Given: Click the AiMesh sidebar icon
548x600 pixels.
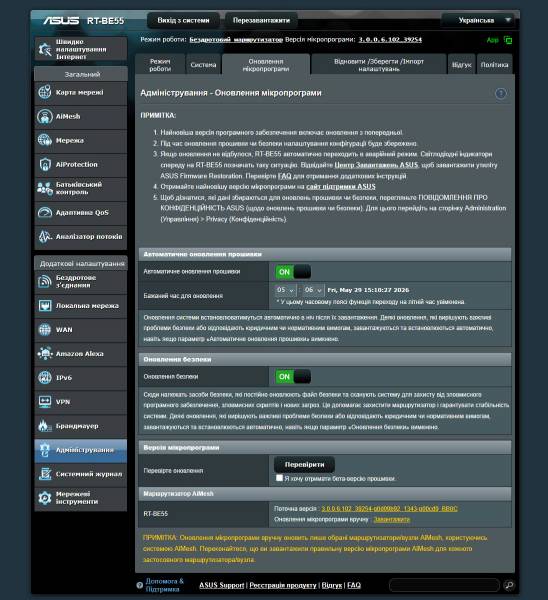Looking at the screenshot, I should click(45, 116).
